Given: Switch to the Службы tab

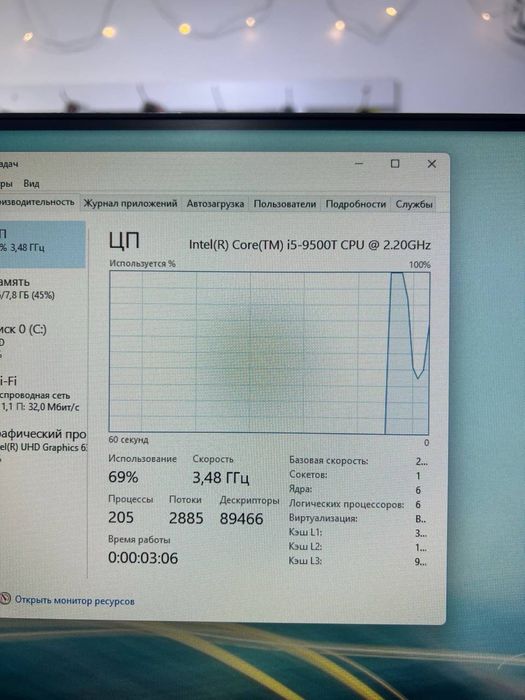Looking at the screenshot, I should pos(414,204).
